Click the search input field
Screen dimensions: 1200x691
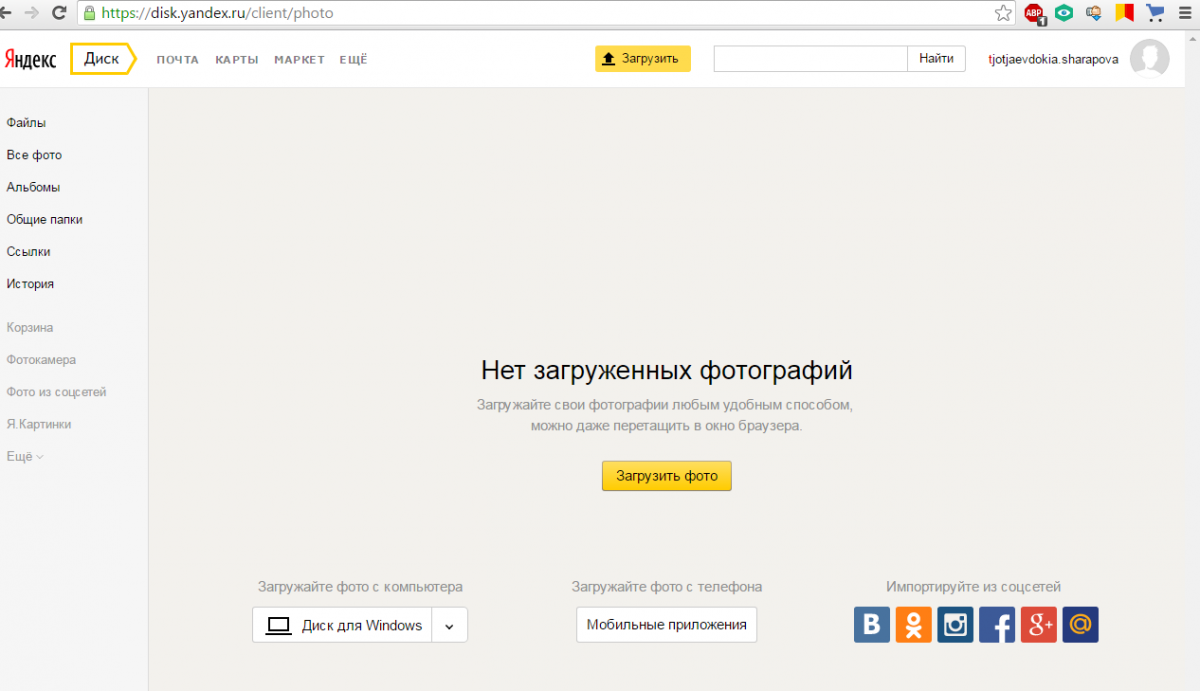pos(810,59)
